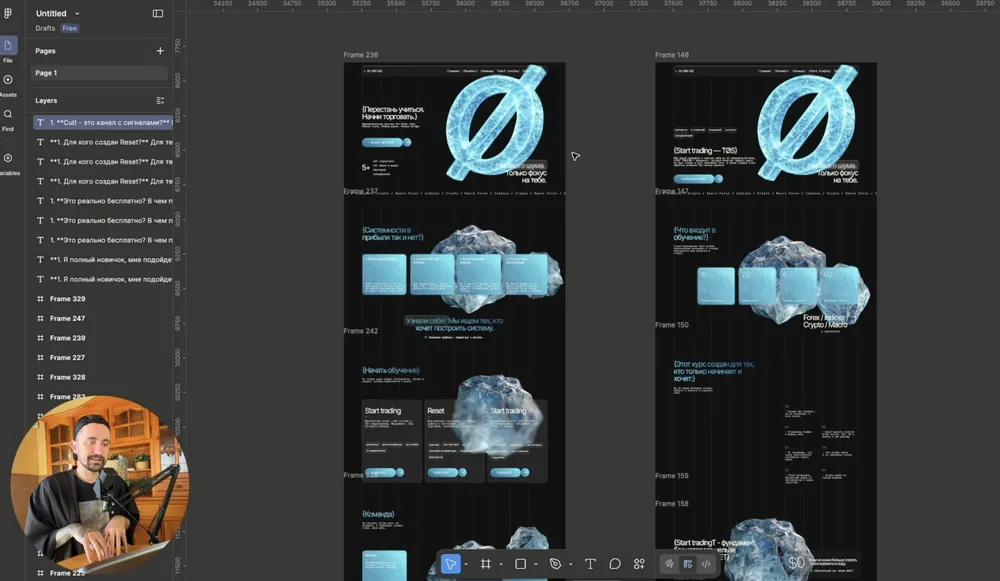The image size is (1000, 581).
Task: Switch to the File tab
Action: pyautogui.click(x=8, y=50)
